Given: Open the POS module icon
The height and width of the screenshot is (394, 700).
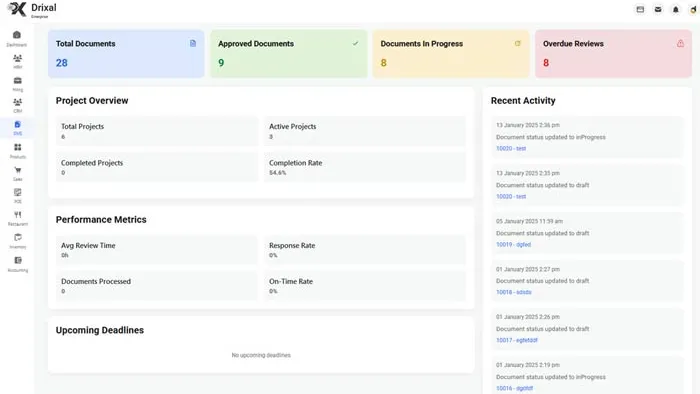Looking at the screenshot, I should (x=17, y=192).
